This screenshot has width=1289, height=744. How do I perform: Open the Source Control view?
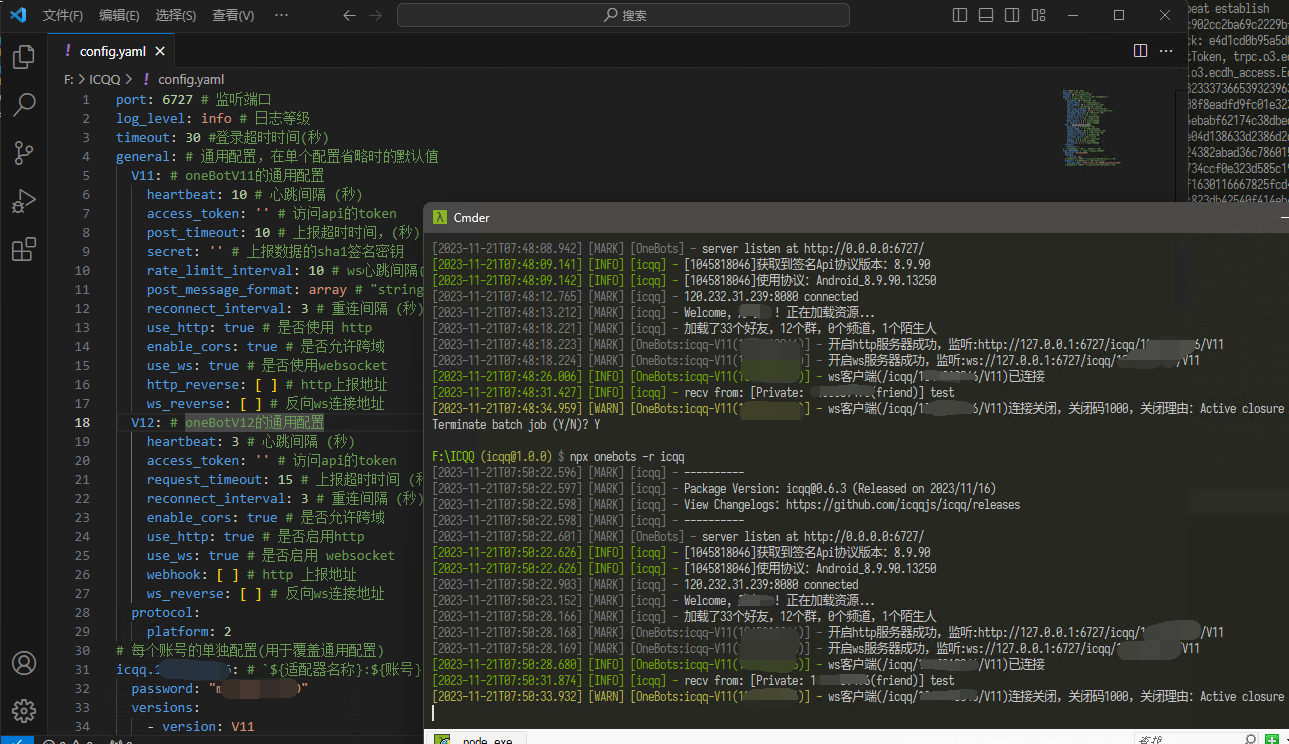24,153
